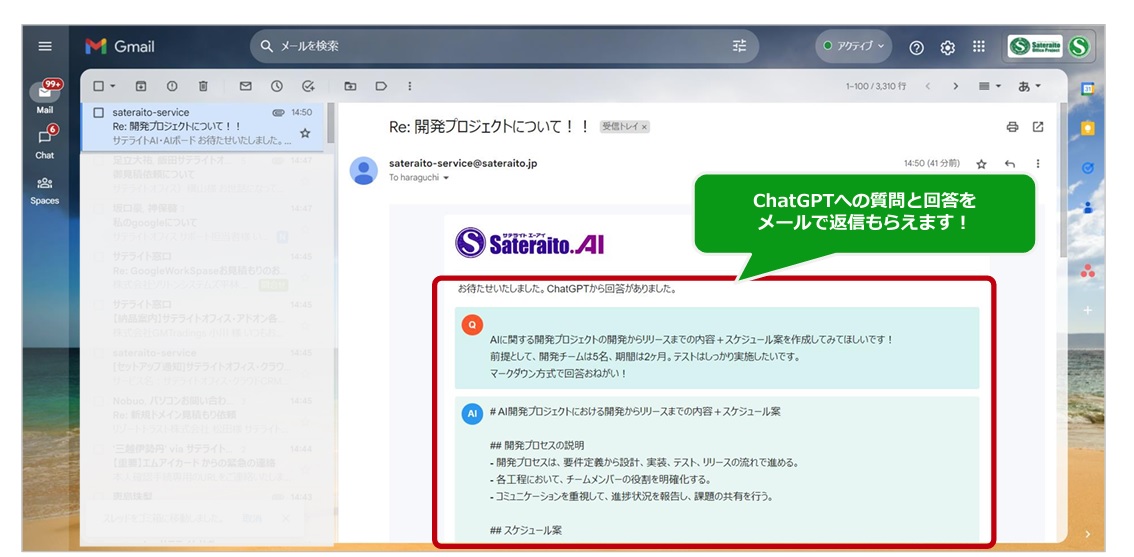Print the email using the printer icon
The image size is (1134, 557).
(x=1012, y=127)
